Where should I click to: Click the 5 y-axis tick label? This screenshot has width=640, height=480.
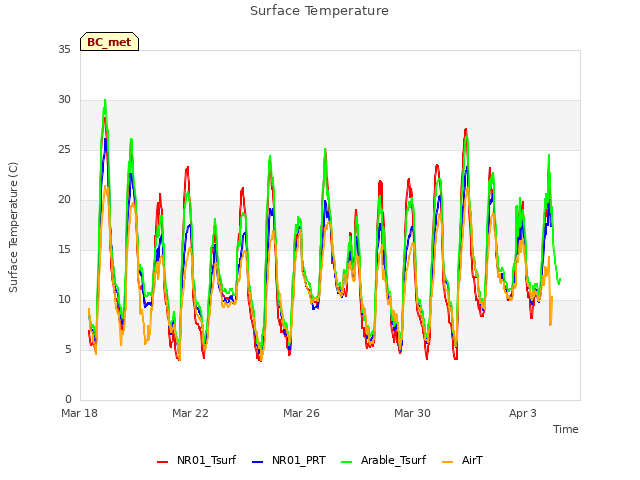pyautogui.click(x=68, y=350)
